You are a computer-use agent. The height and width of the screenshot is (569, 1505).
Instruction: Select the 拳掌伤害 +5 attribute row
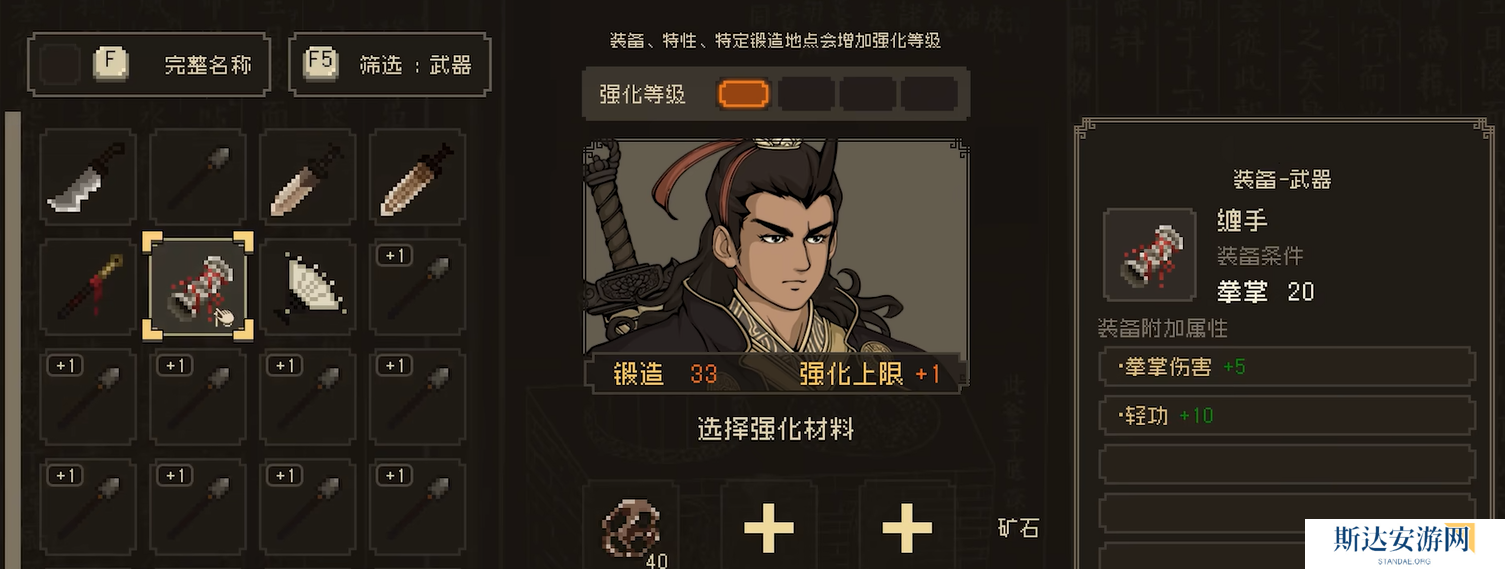1287,367
